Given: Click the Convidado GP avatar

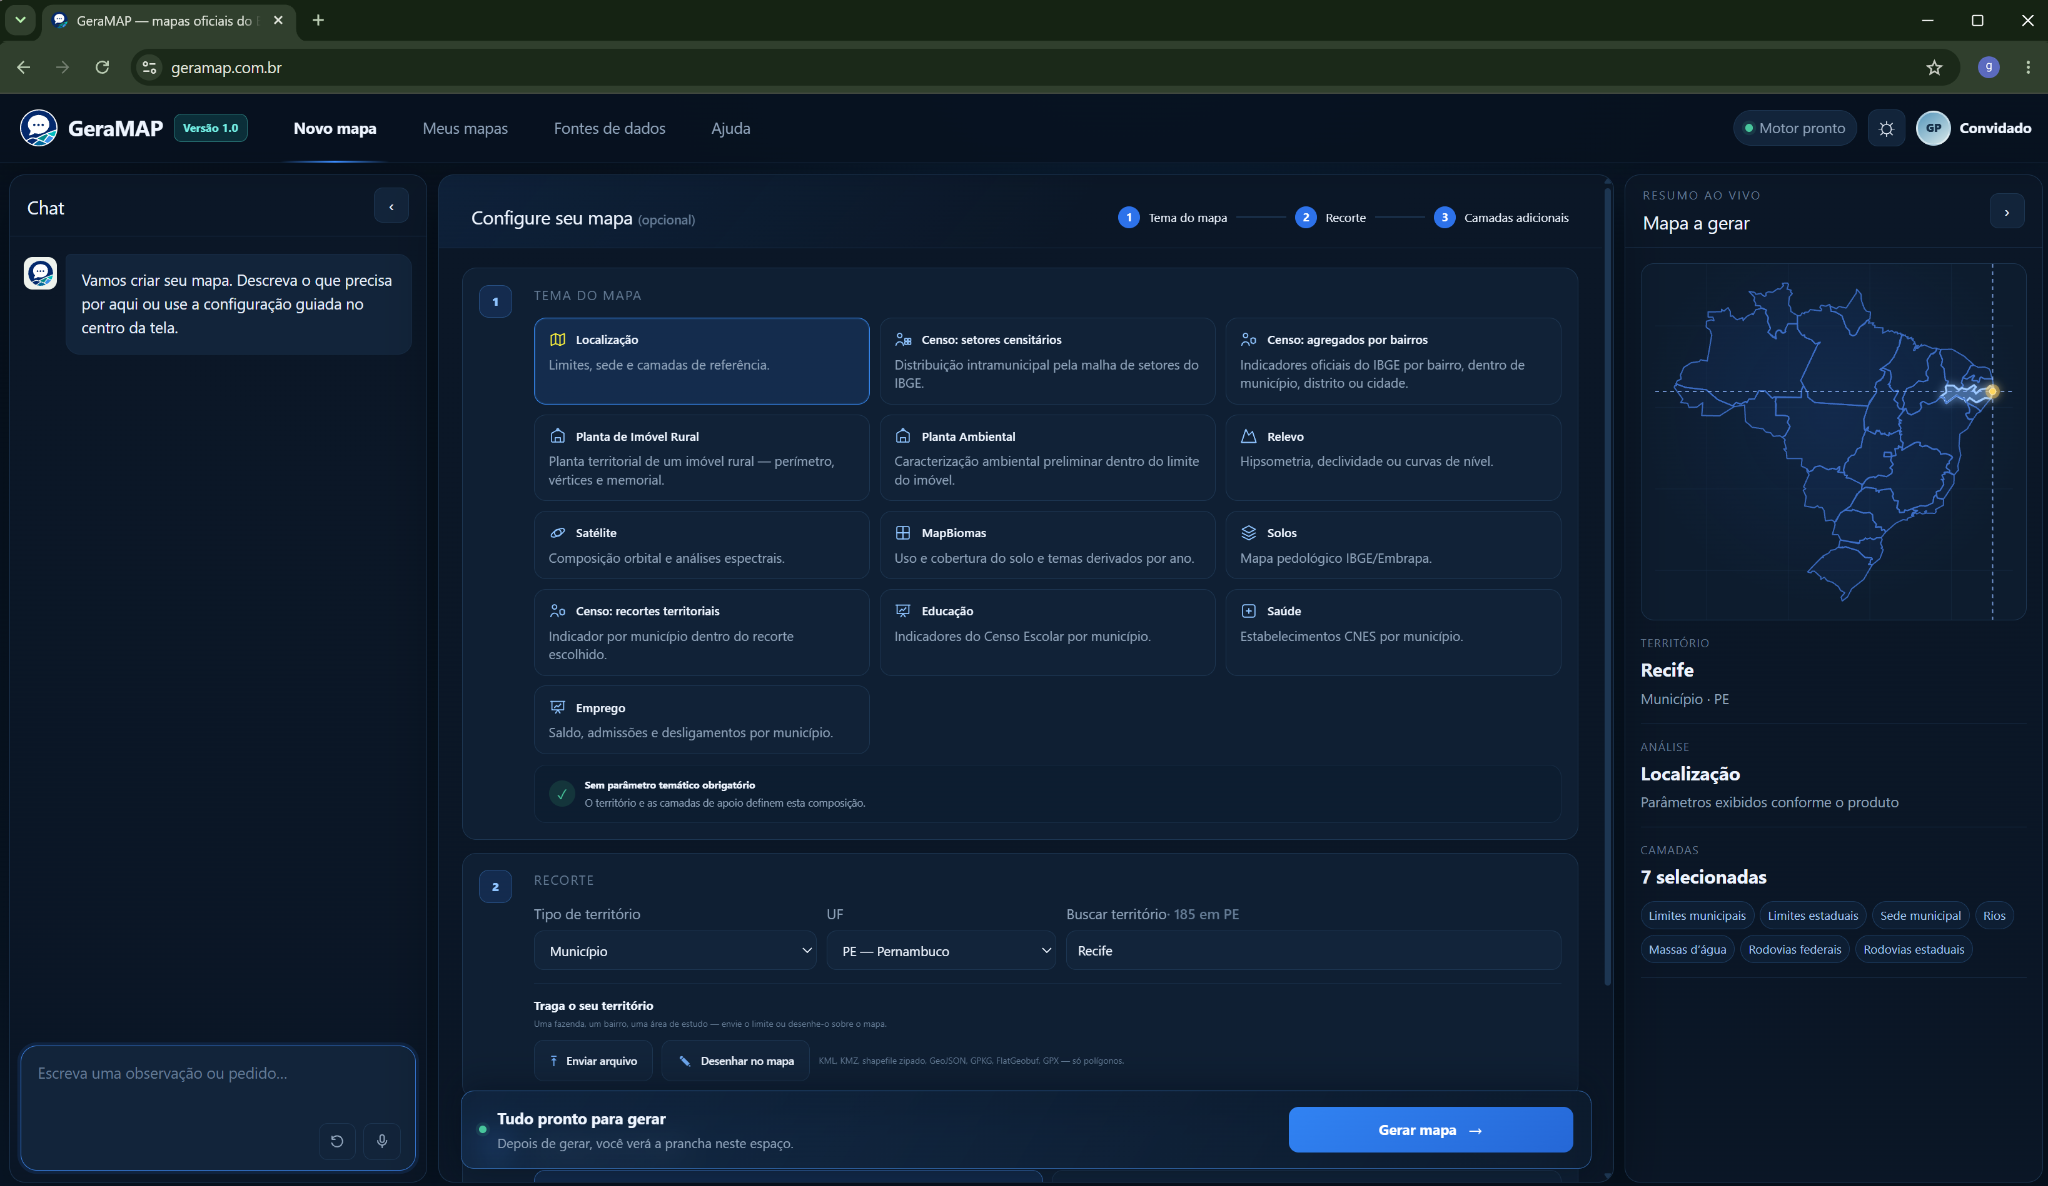Looking at the screenshot, I should [x=1933, y=128].
